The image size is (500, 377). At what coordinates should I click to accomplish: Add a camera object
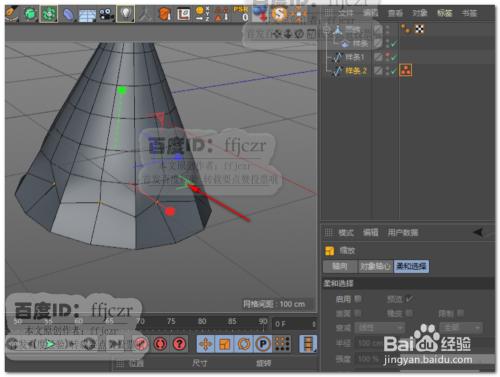[106, 14]
